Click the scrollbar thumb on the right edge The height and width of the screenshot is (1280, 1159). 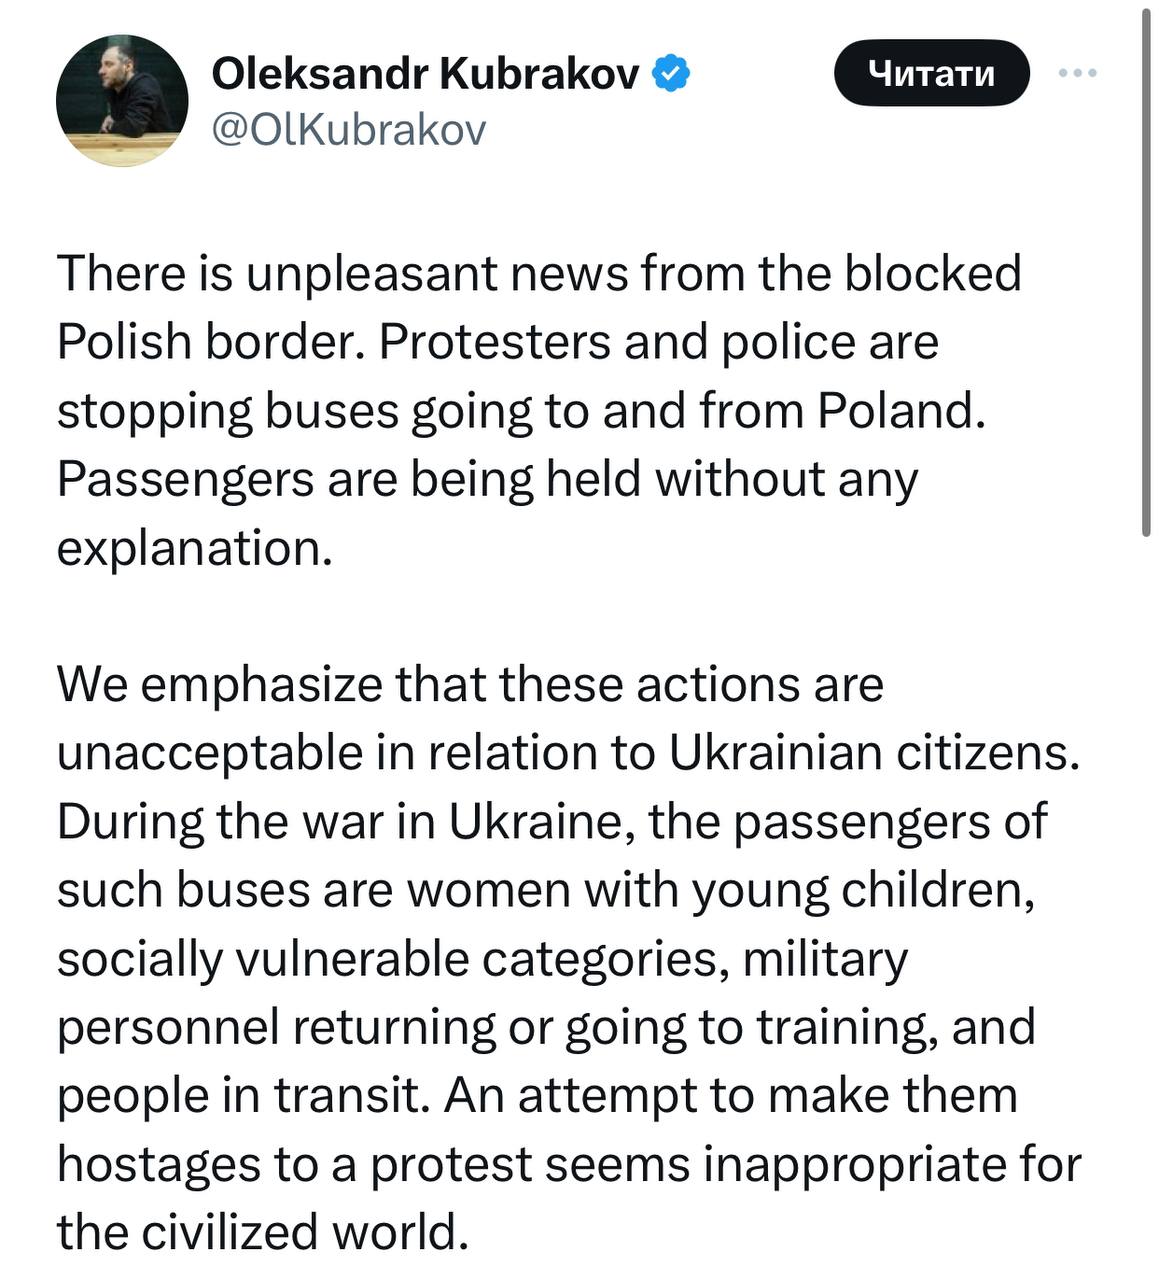1146,270
